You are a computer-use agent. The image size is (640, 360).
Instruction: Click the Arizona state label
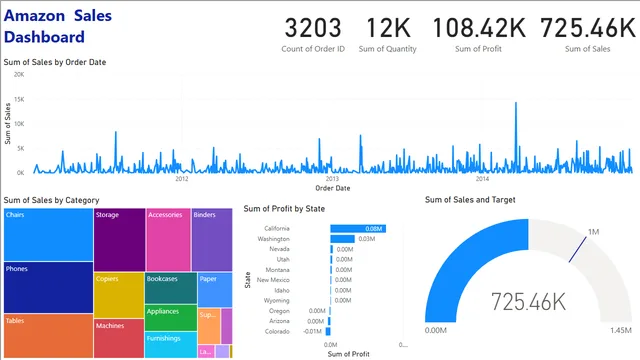coord(279,321)
